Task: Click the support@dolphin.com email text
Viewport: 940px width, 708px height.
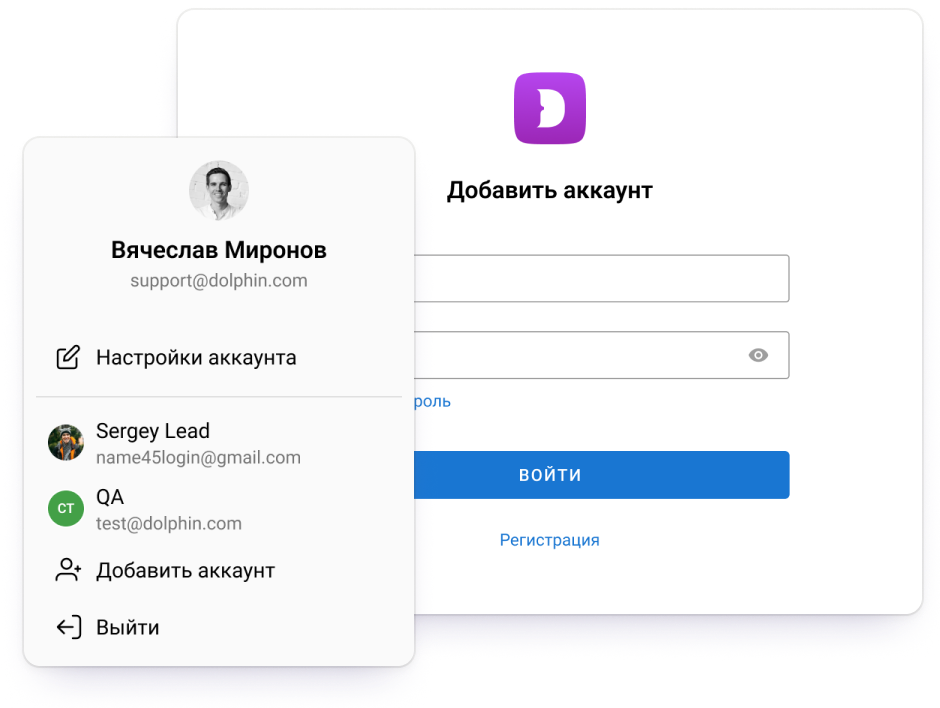Action: [219, 281]
